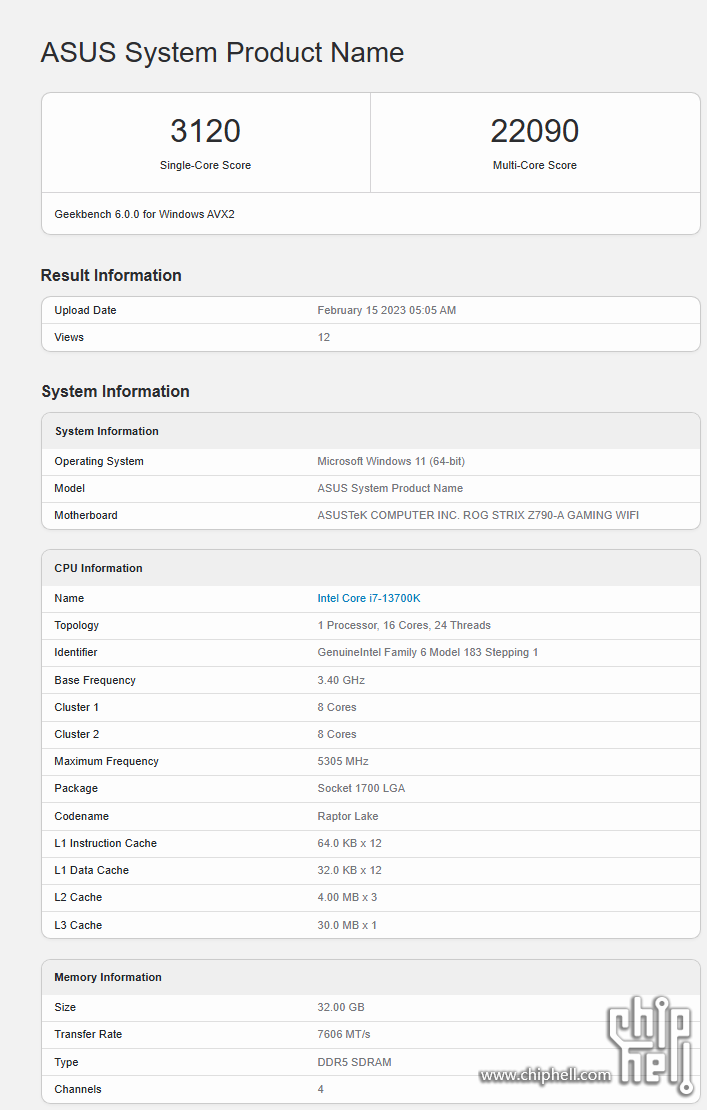Click the Cluster 2 label
Viewport: 707px width, 1110px height.
[76, 734]
